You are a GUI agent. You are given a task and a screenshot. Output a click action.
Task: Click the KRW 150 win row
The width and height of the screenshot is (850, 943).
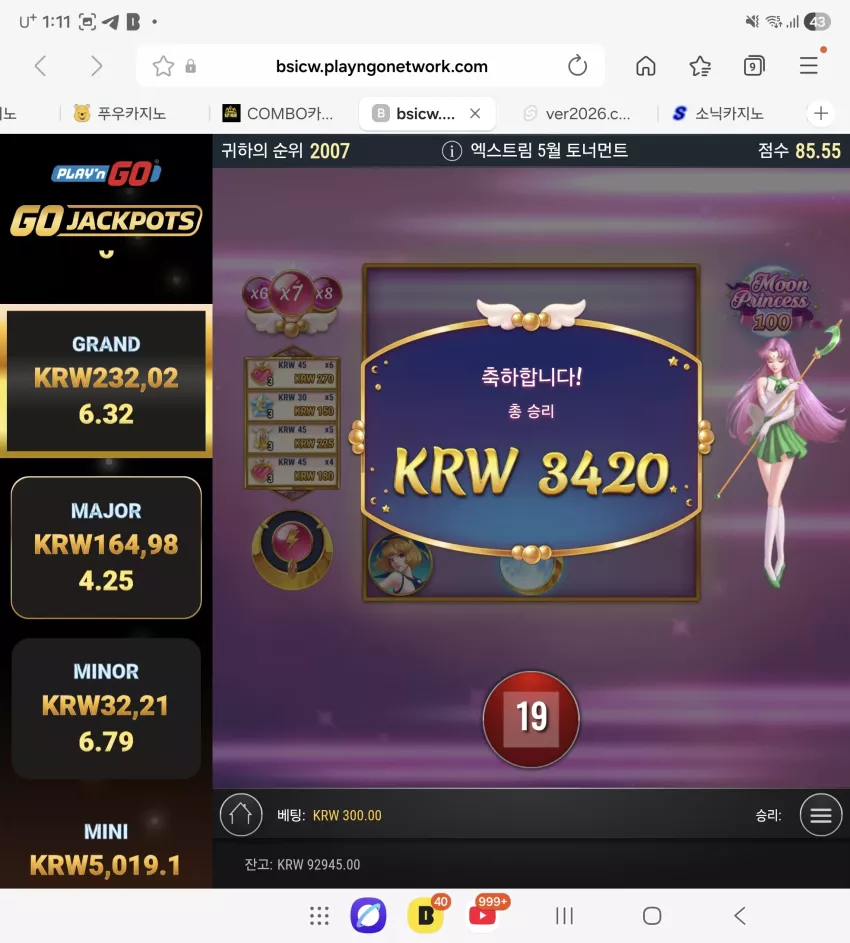click(x=293, y=406)
